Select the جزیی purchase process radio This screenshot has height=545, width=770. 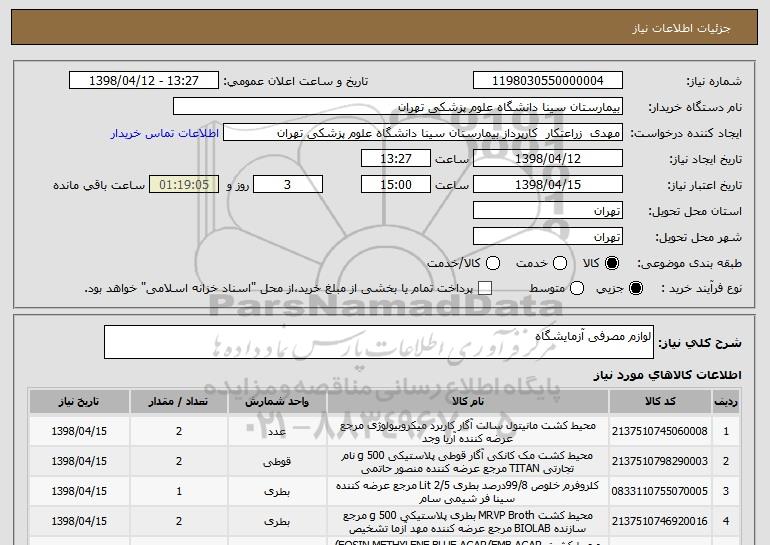[x=635, y=288]
